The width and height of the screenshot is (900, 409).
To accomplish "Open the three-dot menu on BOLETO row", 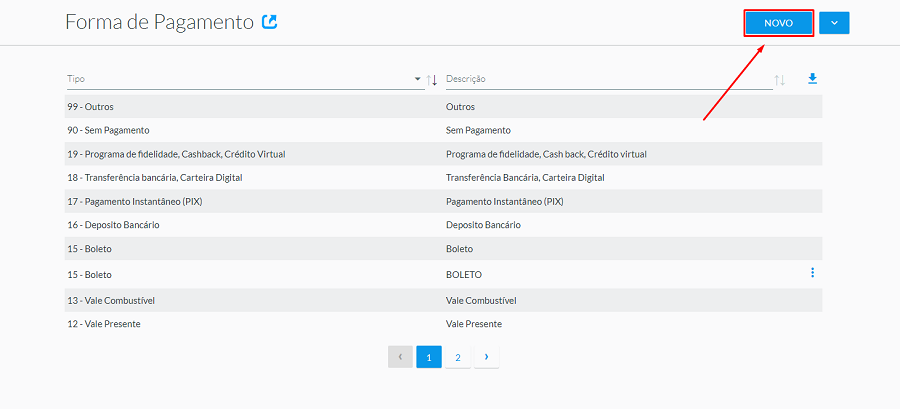I will [x=812, y=273].
